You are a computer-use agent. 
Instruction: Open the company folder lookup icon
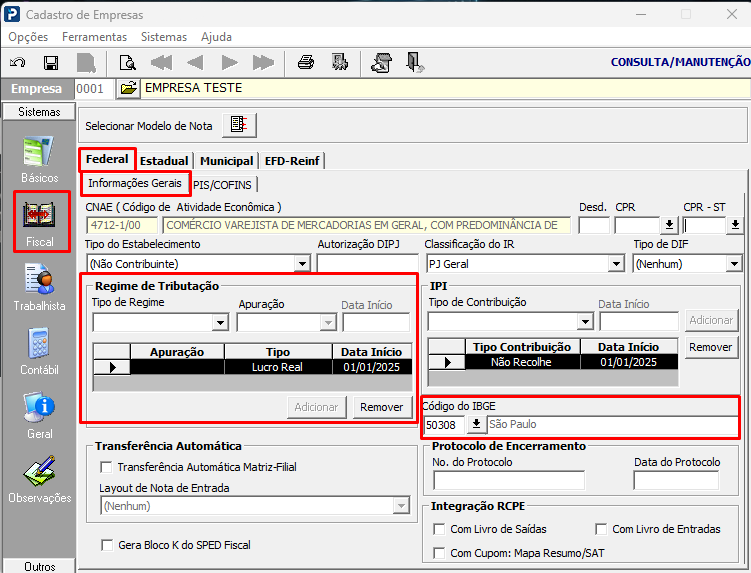coord(128,89)
